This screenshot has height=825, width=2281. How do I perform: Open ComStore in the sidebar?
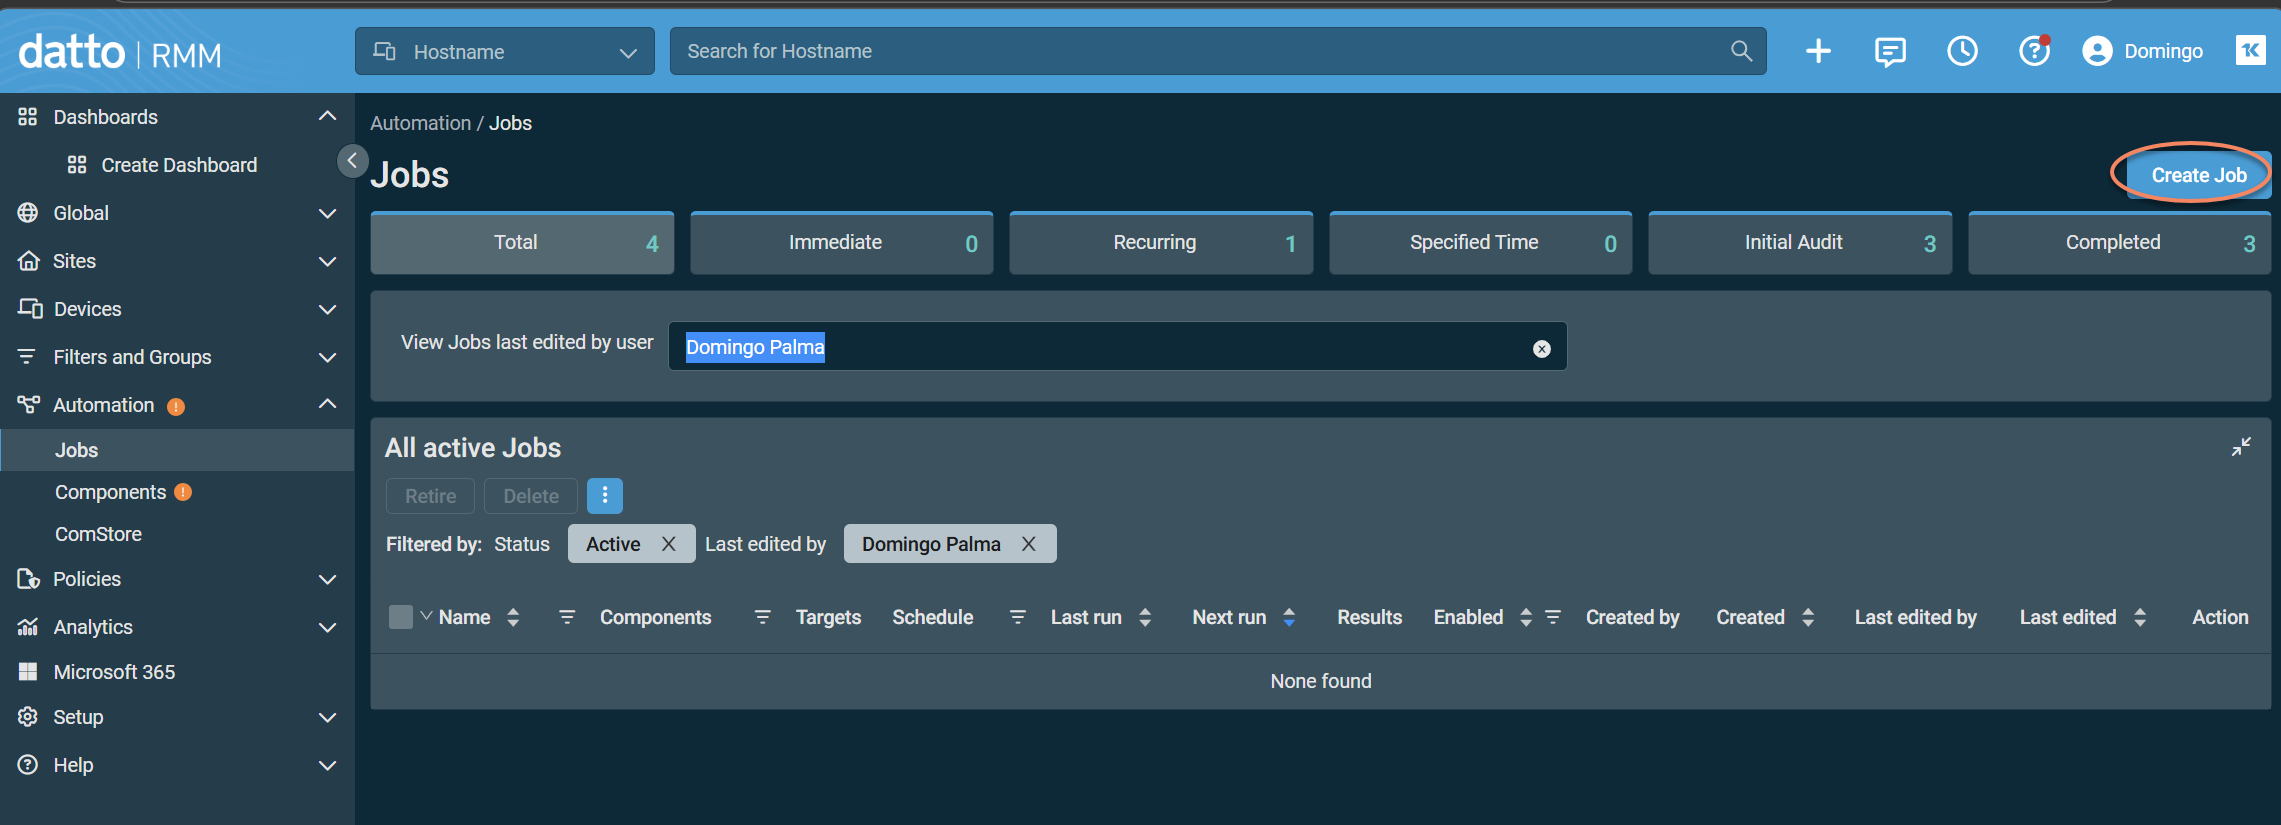coord(98,534)
